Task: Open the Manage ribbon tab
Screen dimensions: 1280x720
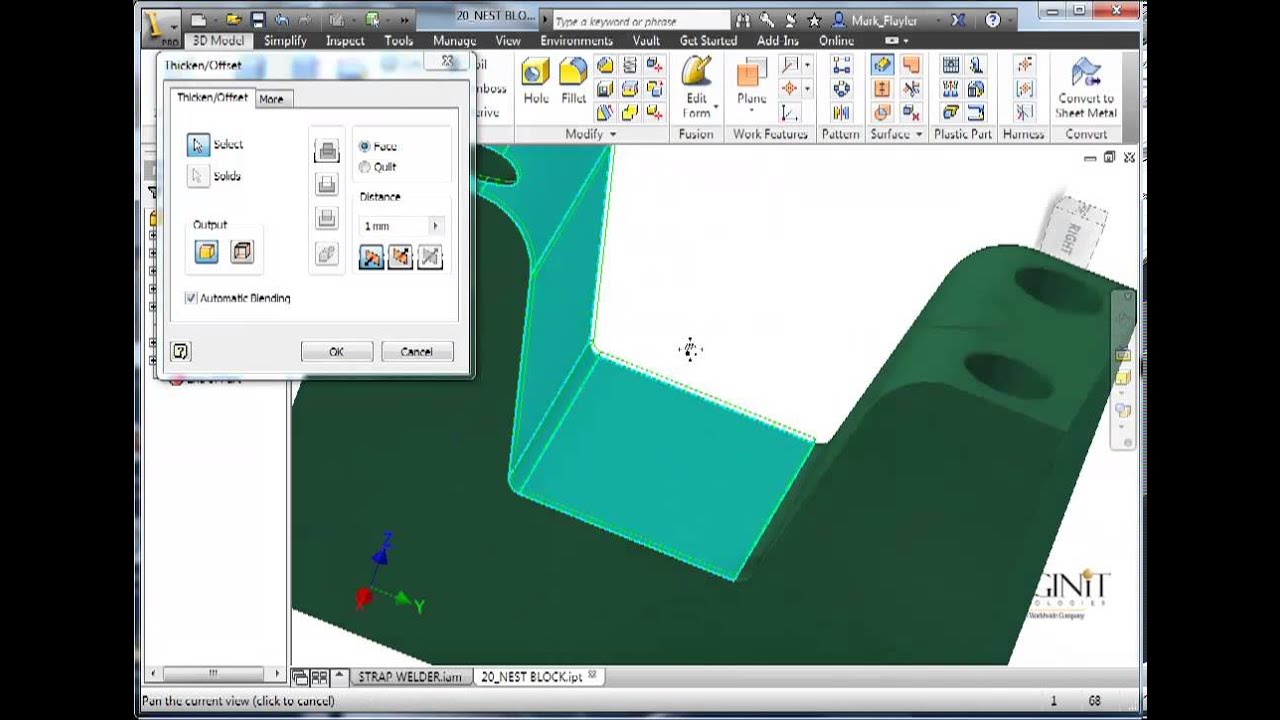Action: (454, 41)
